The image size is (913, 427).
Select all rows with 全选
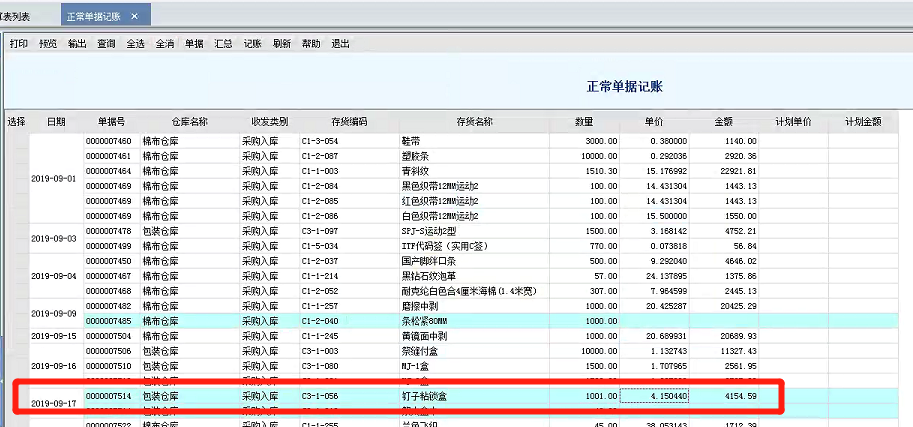(x=136, y=44)
